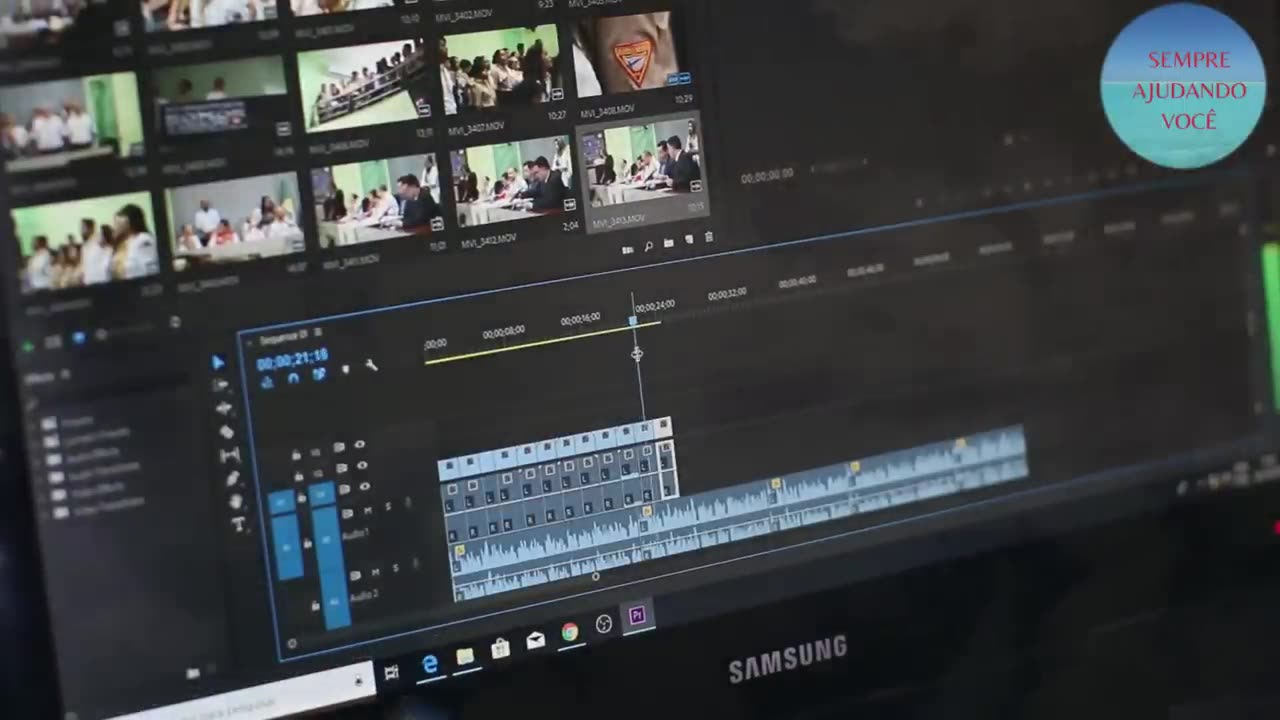Select the MVI_3412.MOV thumbnail
The width and height of the screenshot is (1280, 720).
514,183
